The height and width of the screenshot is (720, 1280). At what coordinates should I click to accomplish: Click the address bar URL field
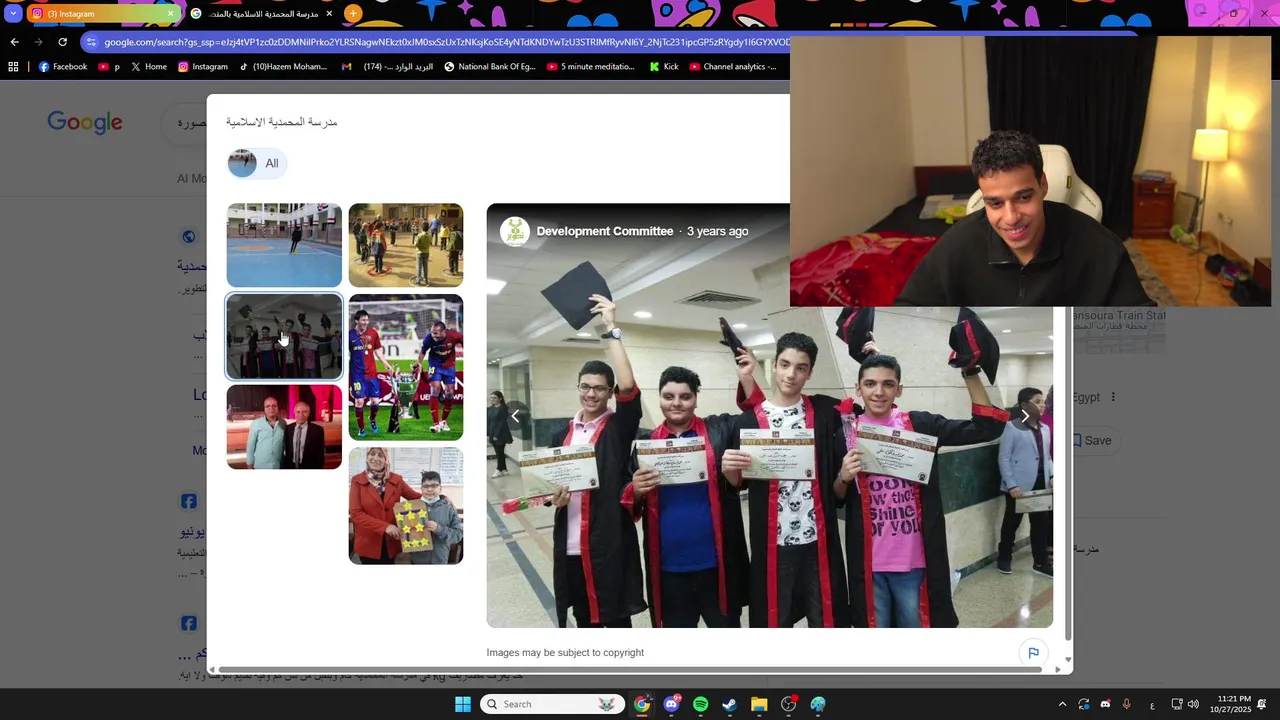pos(446,42)
